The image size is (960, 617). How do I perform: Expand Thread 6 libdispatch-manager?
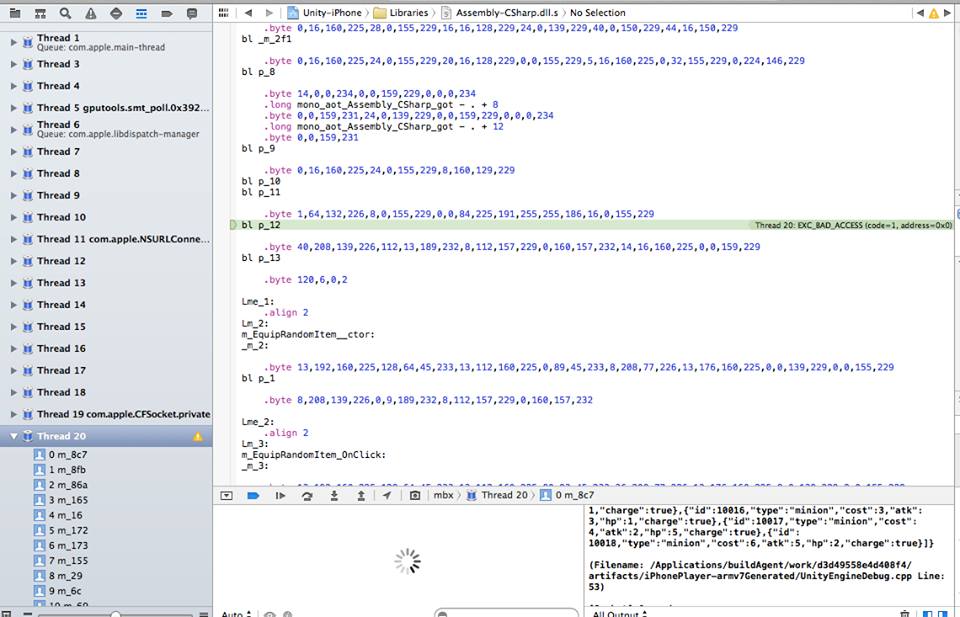[13, 130]
